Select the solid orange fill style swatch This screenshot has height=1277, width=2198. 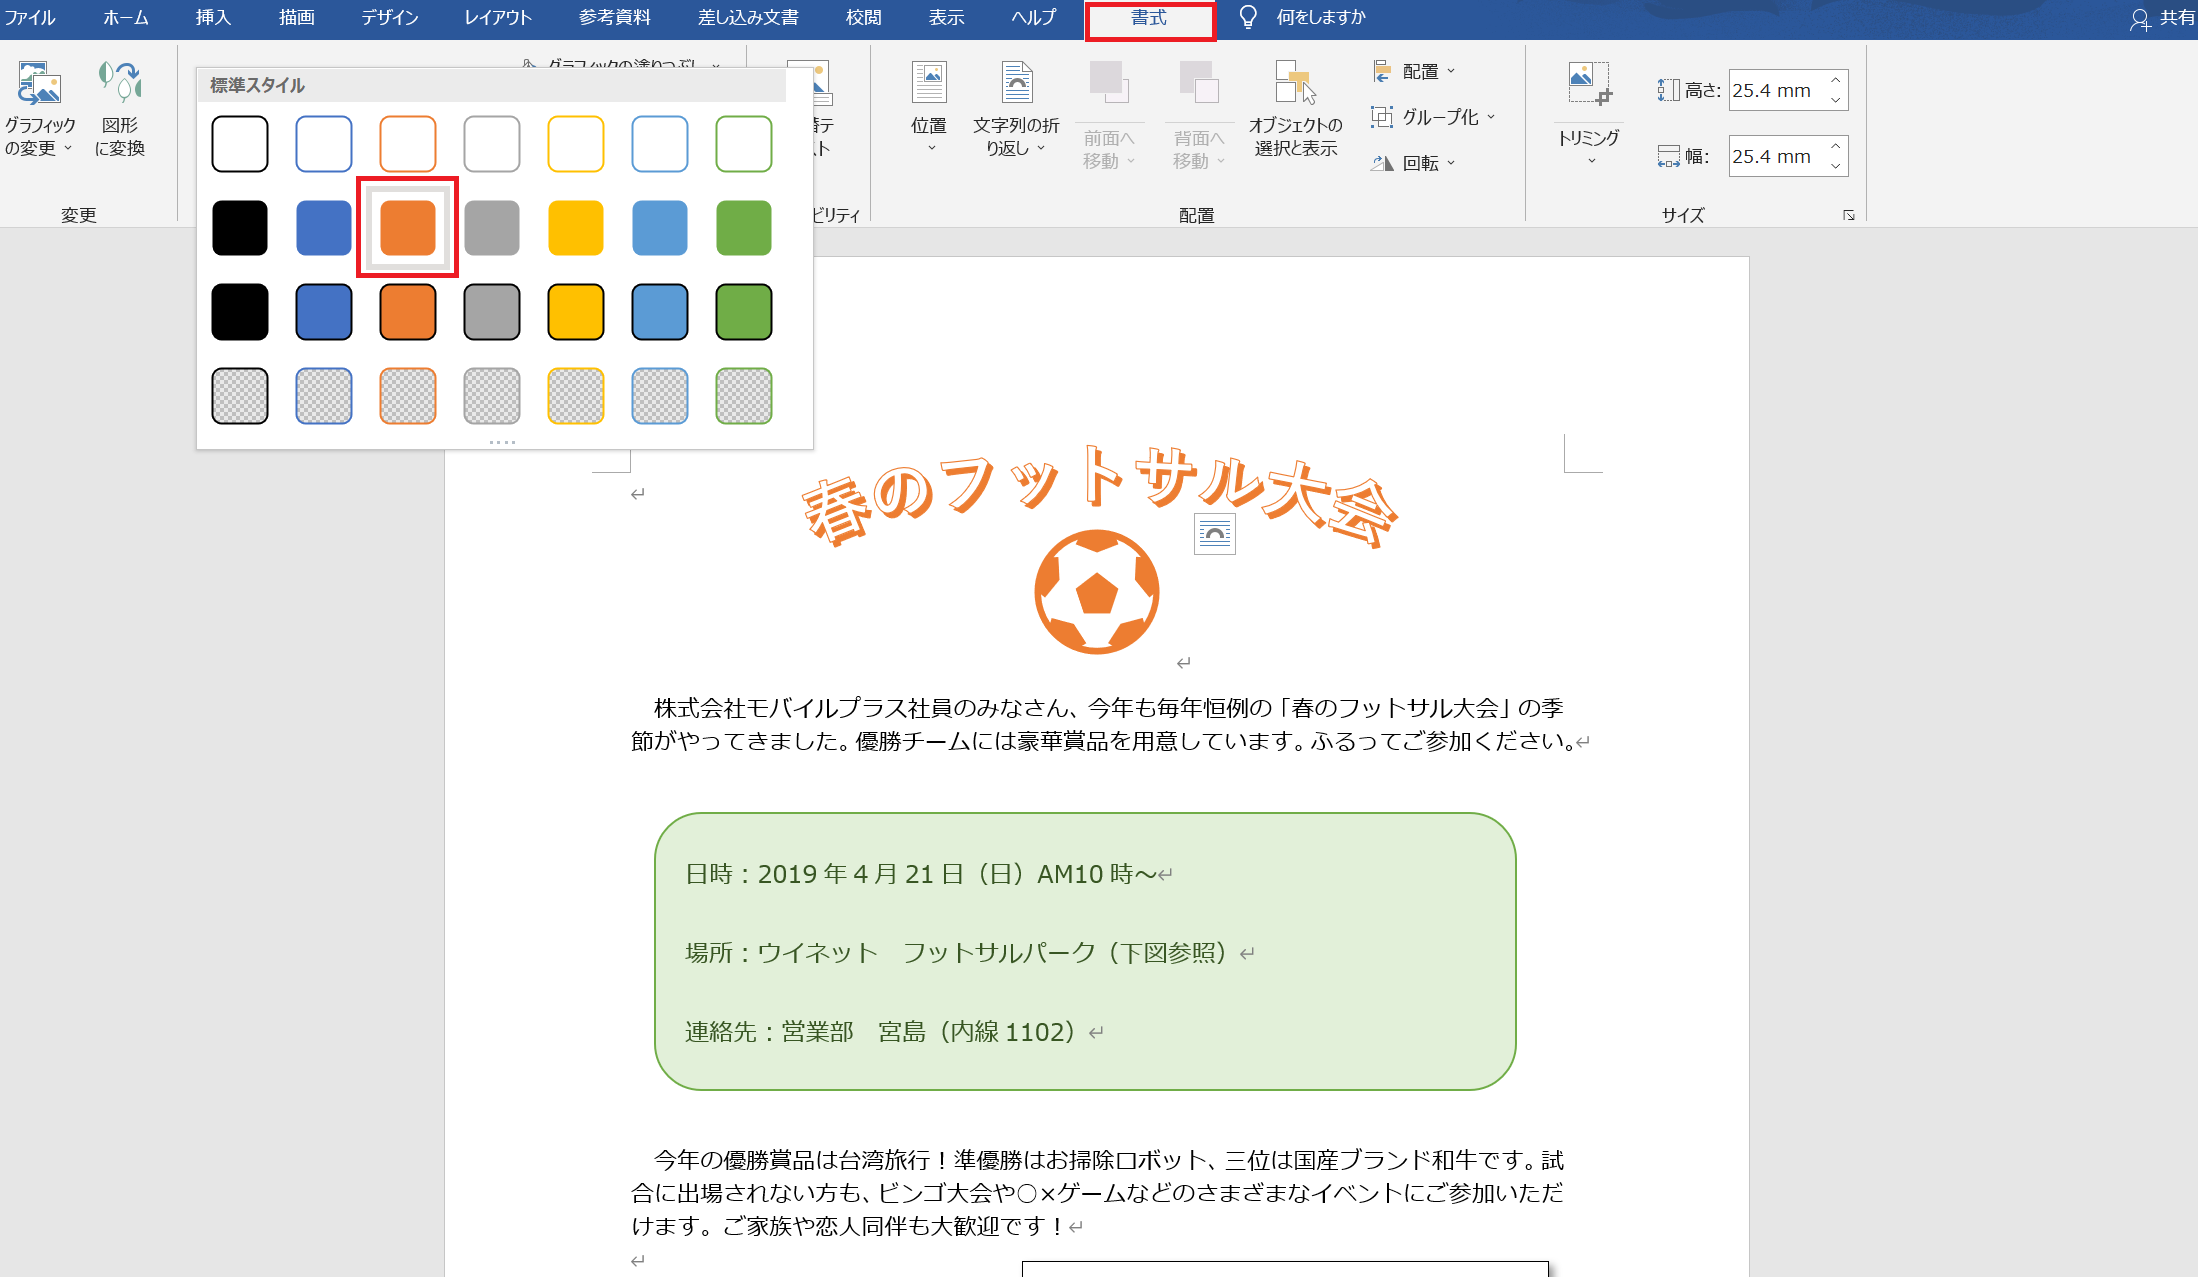tap(408, 228)
